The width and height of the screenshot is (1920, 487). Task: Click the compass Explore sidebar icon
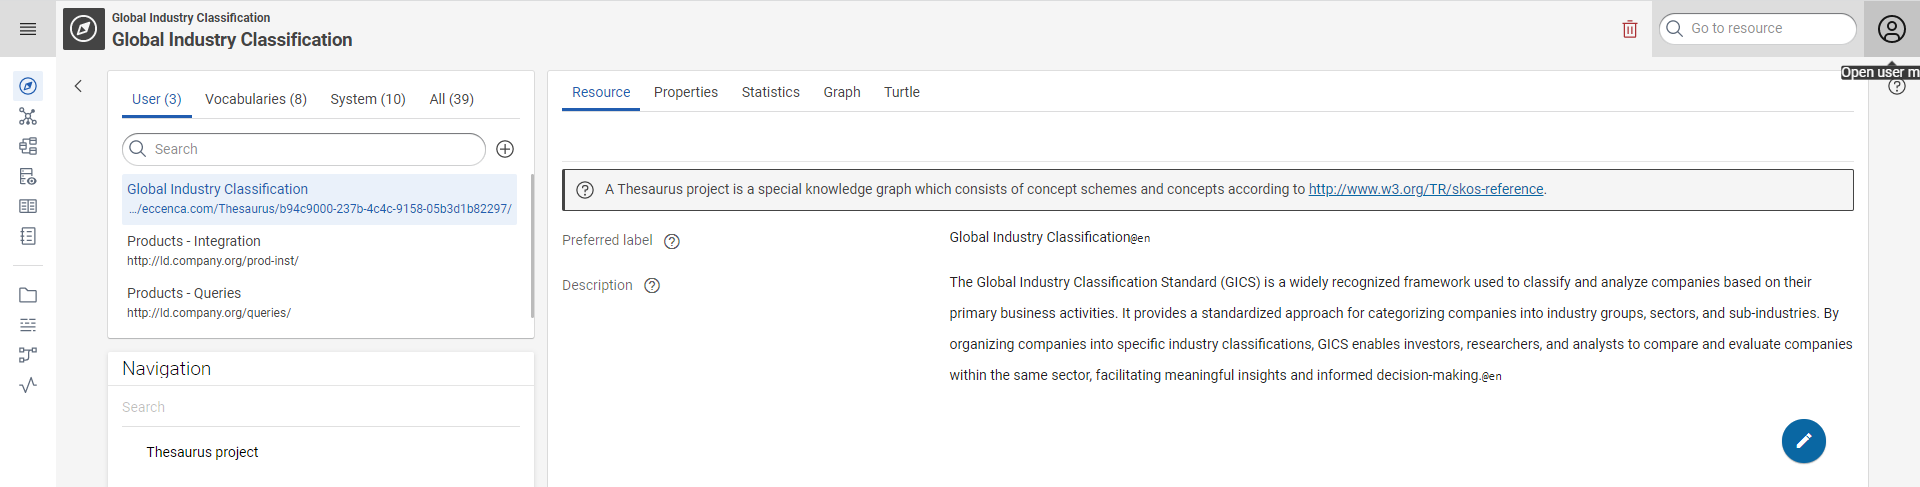click(x=28, y=86)
